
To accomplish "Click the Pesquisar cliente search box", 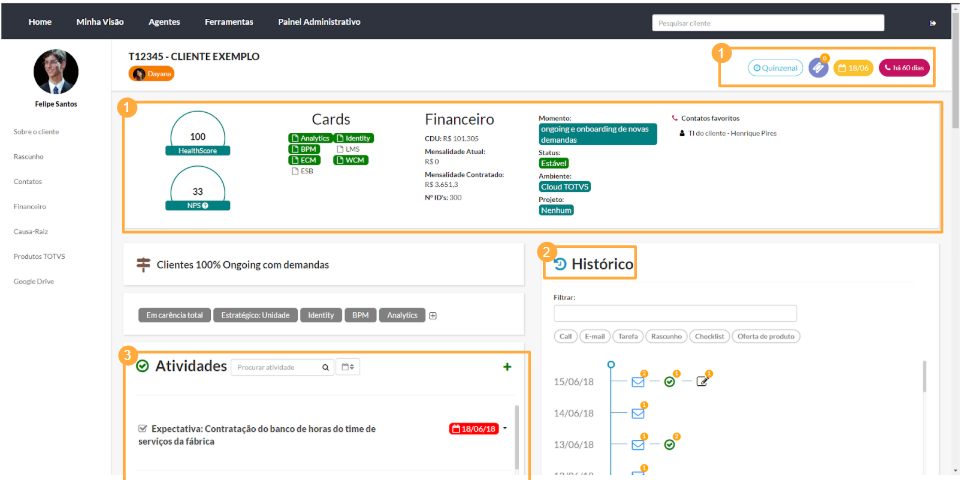I will (x=768, y=23).
